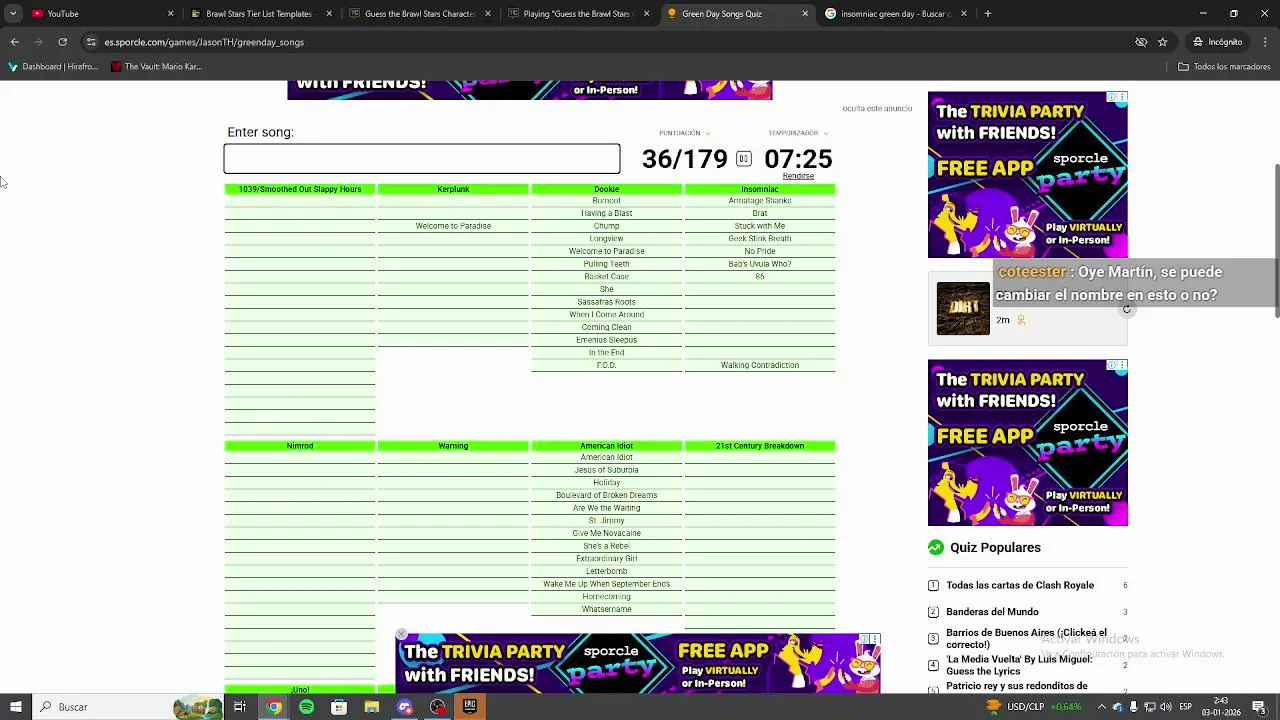This screenshot has height=720, width=1280.
Task: Close the YouTube tab
Action: tap(170, 14)
